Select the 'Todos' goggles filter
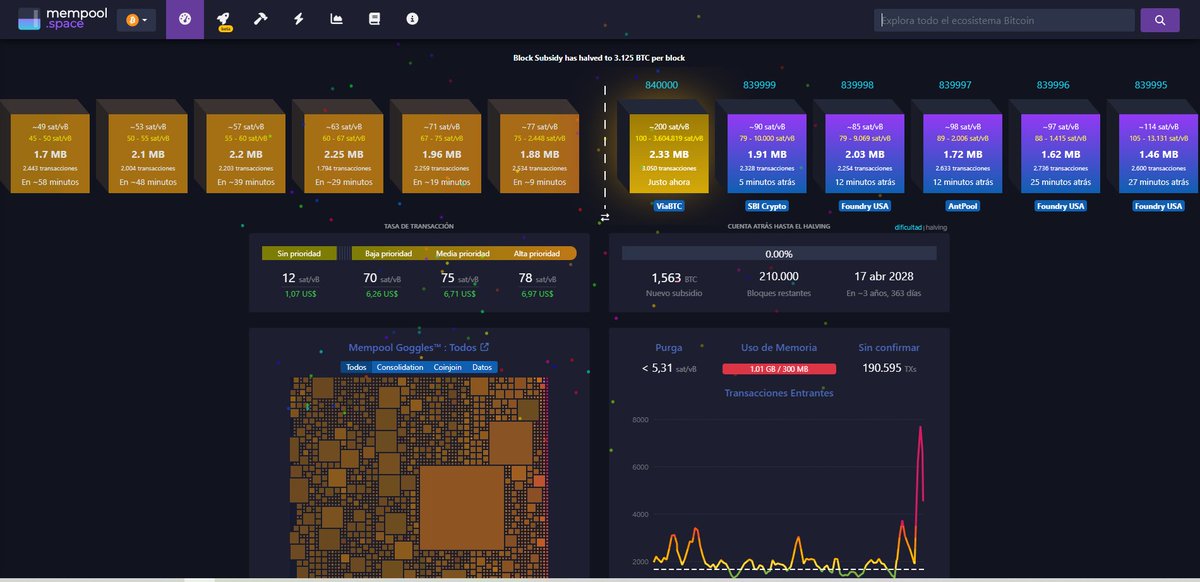 pyautogui.click(x=356, y=367)
